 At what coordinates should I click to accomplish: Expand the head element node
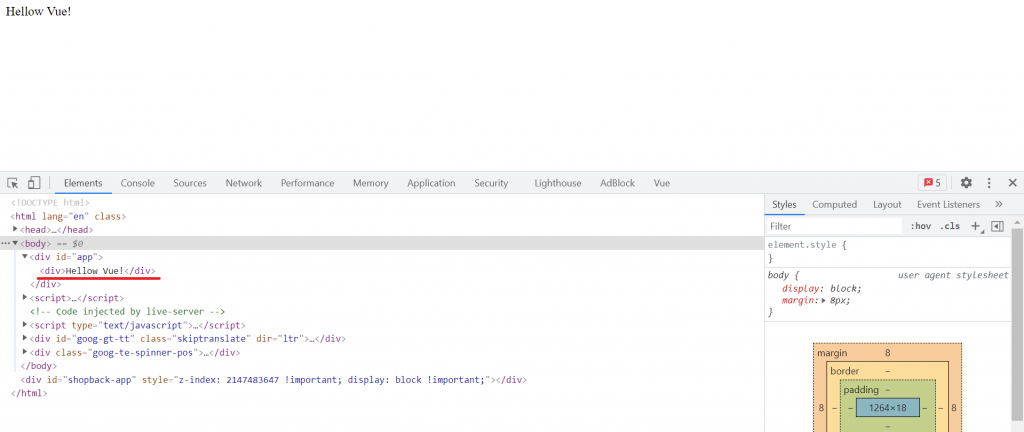click(15, 229)
